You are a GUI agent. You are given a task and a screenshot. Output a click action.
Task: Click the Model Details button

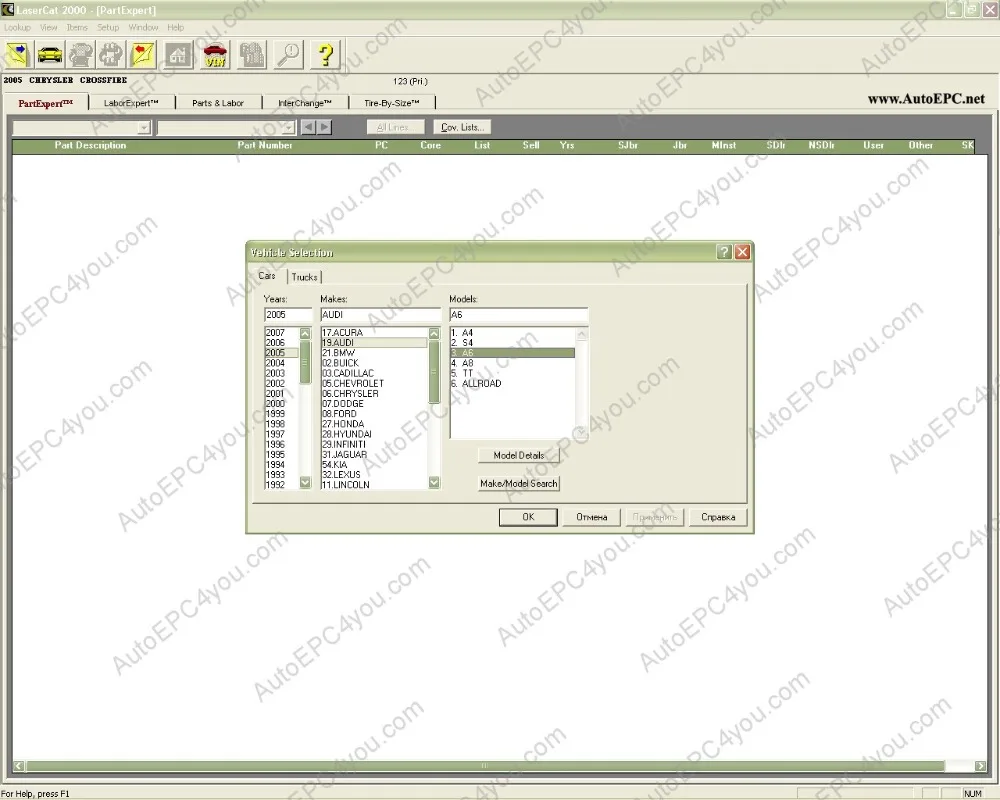point(518,456)
